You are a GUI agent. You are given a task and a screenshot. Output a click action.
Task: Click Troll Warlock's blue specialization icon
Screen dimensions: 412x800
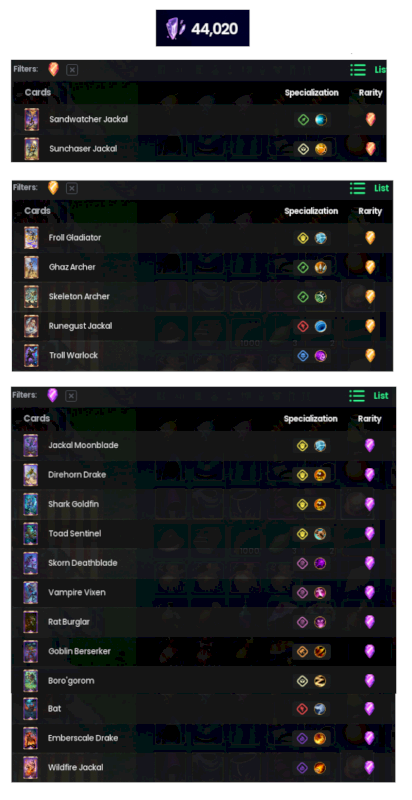(x=303, y=356)
